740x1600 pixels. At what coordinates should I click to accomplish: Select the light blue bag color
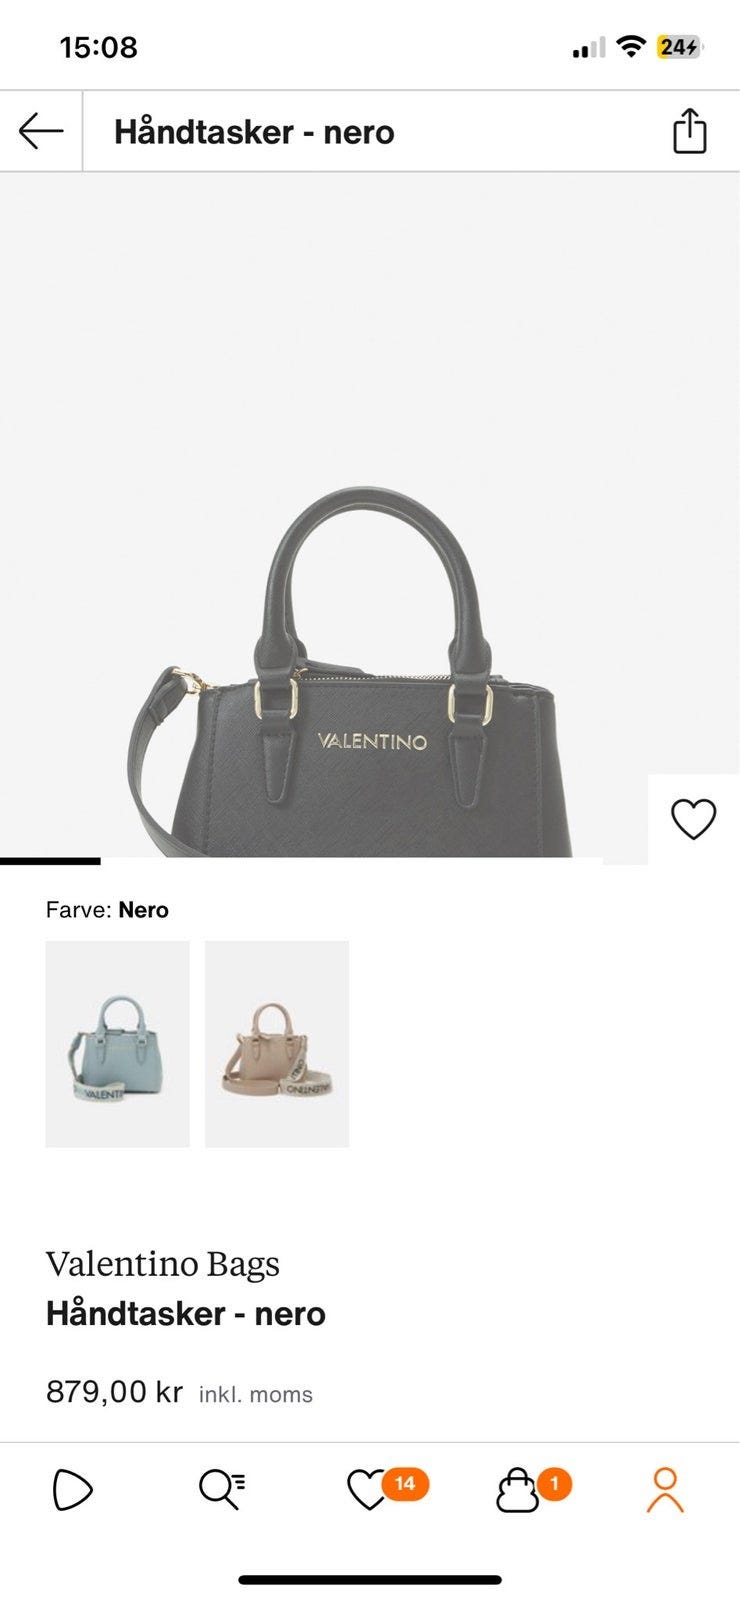(x=117, y=1043)
